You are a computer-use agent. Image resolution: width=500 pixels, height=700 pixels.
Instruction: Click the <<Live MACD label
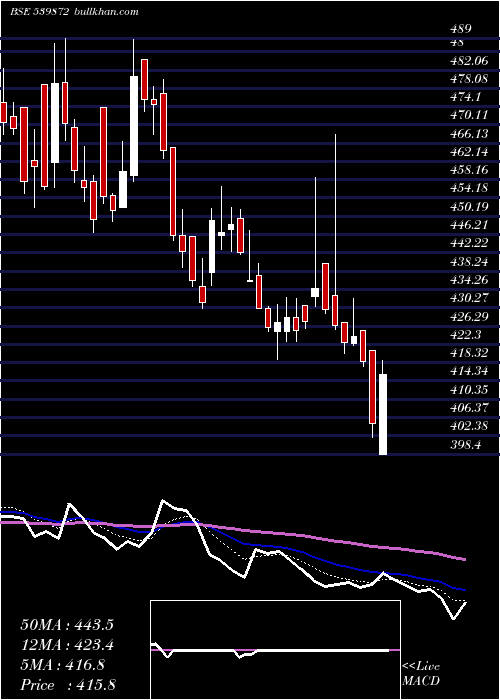click(421, 673)
